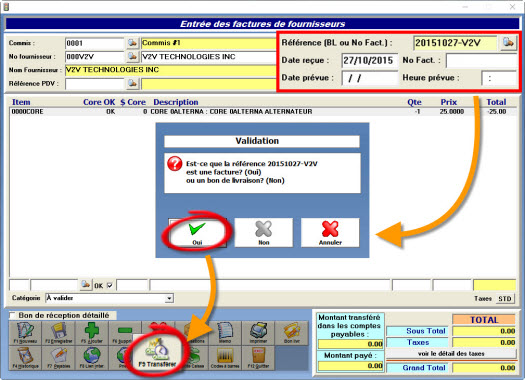The width and height of the screenshot is (525, 380).
Task: Click the F9 Transférer button
Action: (x=157, y=354)
